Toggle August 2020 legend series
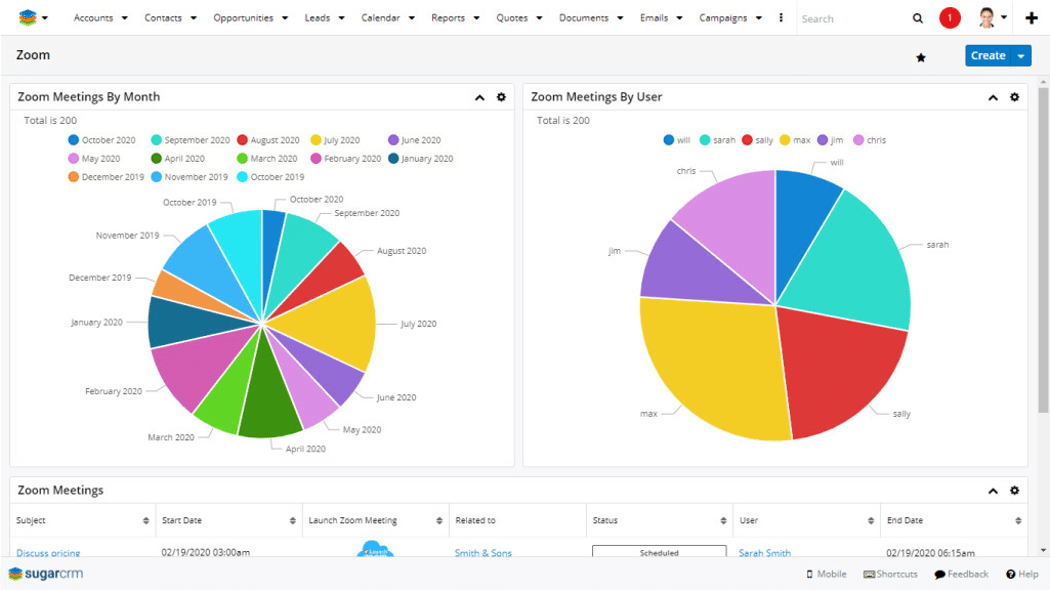 (269, 140)
